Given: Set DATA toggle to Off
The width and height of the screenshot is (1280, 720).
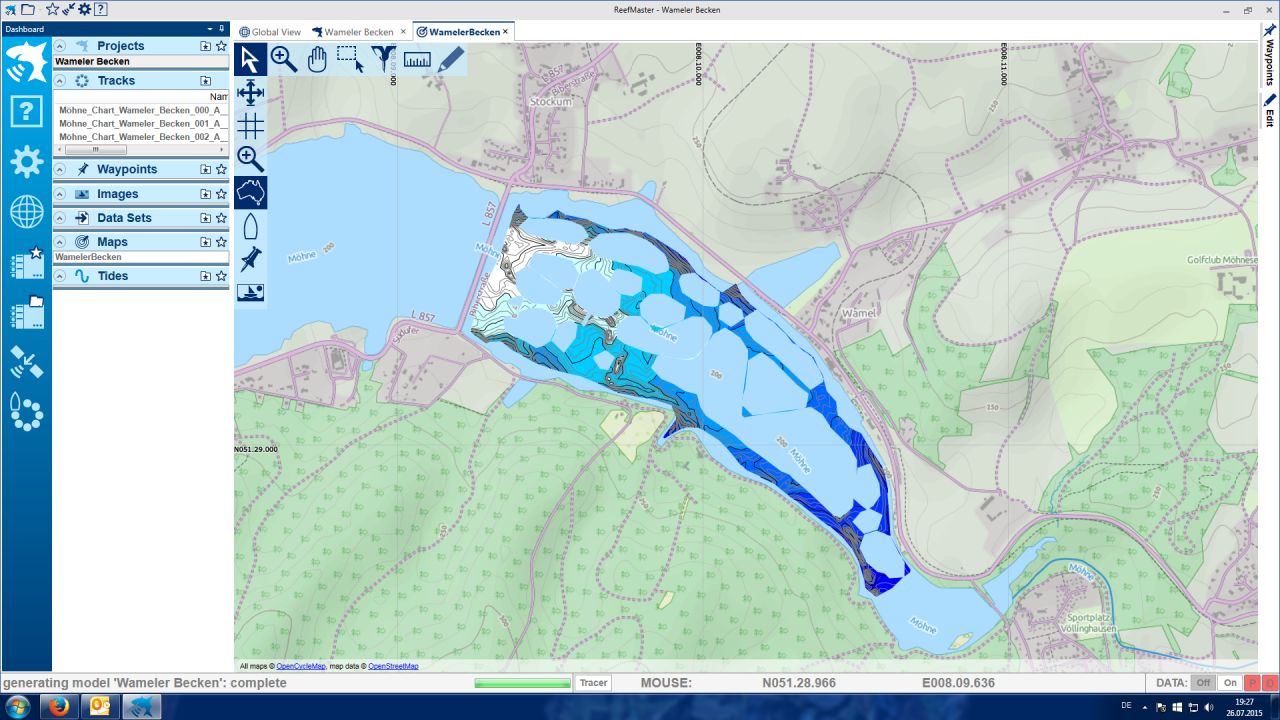Looking at the screenshot, I should pyautogui.click(x=1203, y=683).
